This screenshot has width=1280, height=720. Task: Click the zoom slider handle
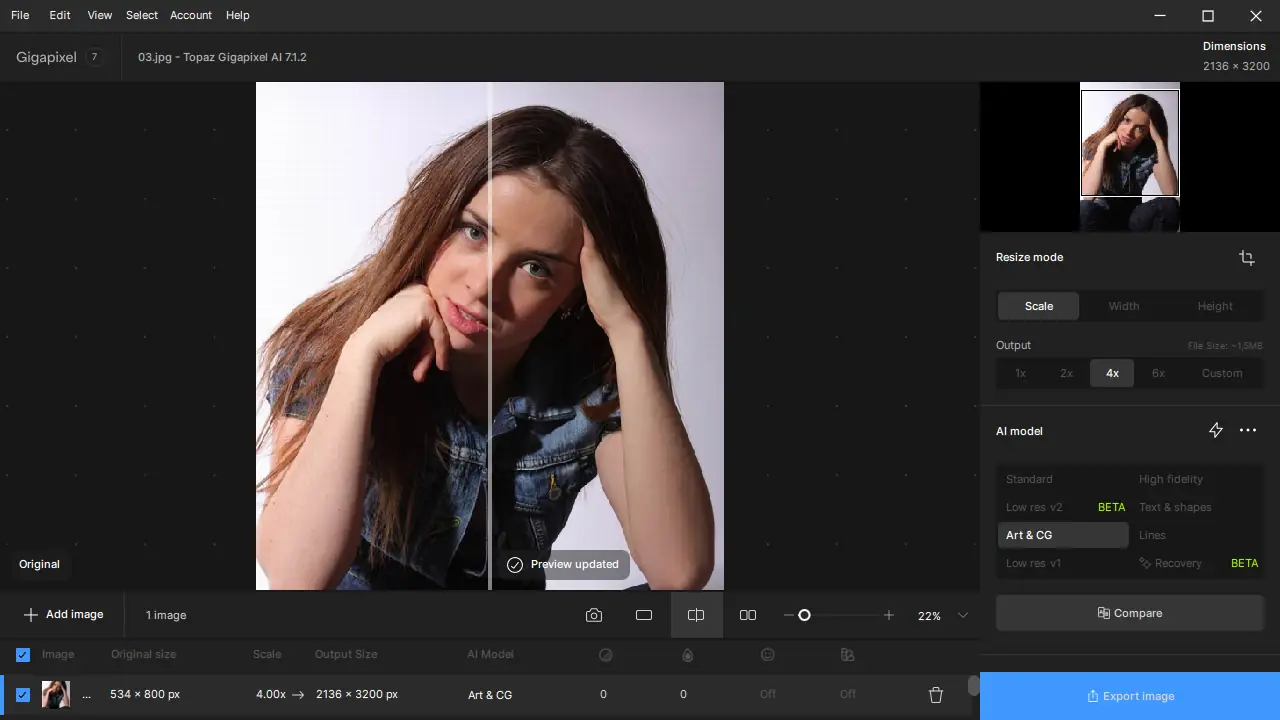(x=804, y=615)
